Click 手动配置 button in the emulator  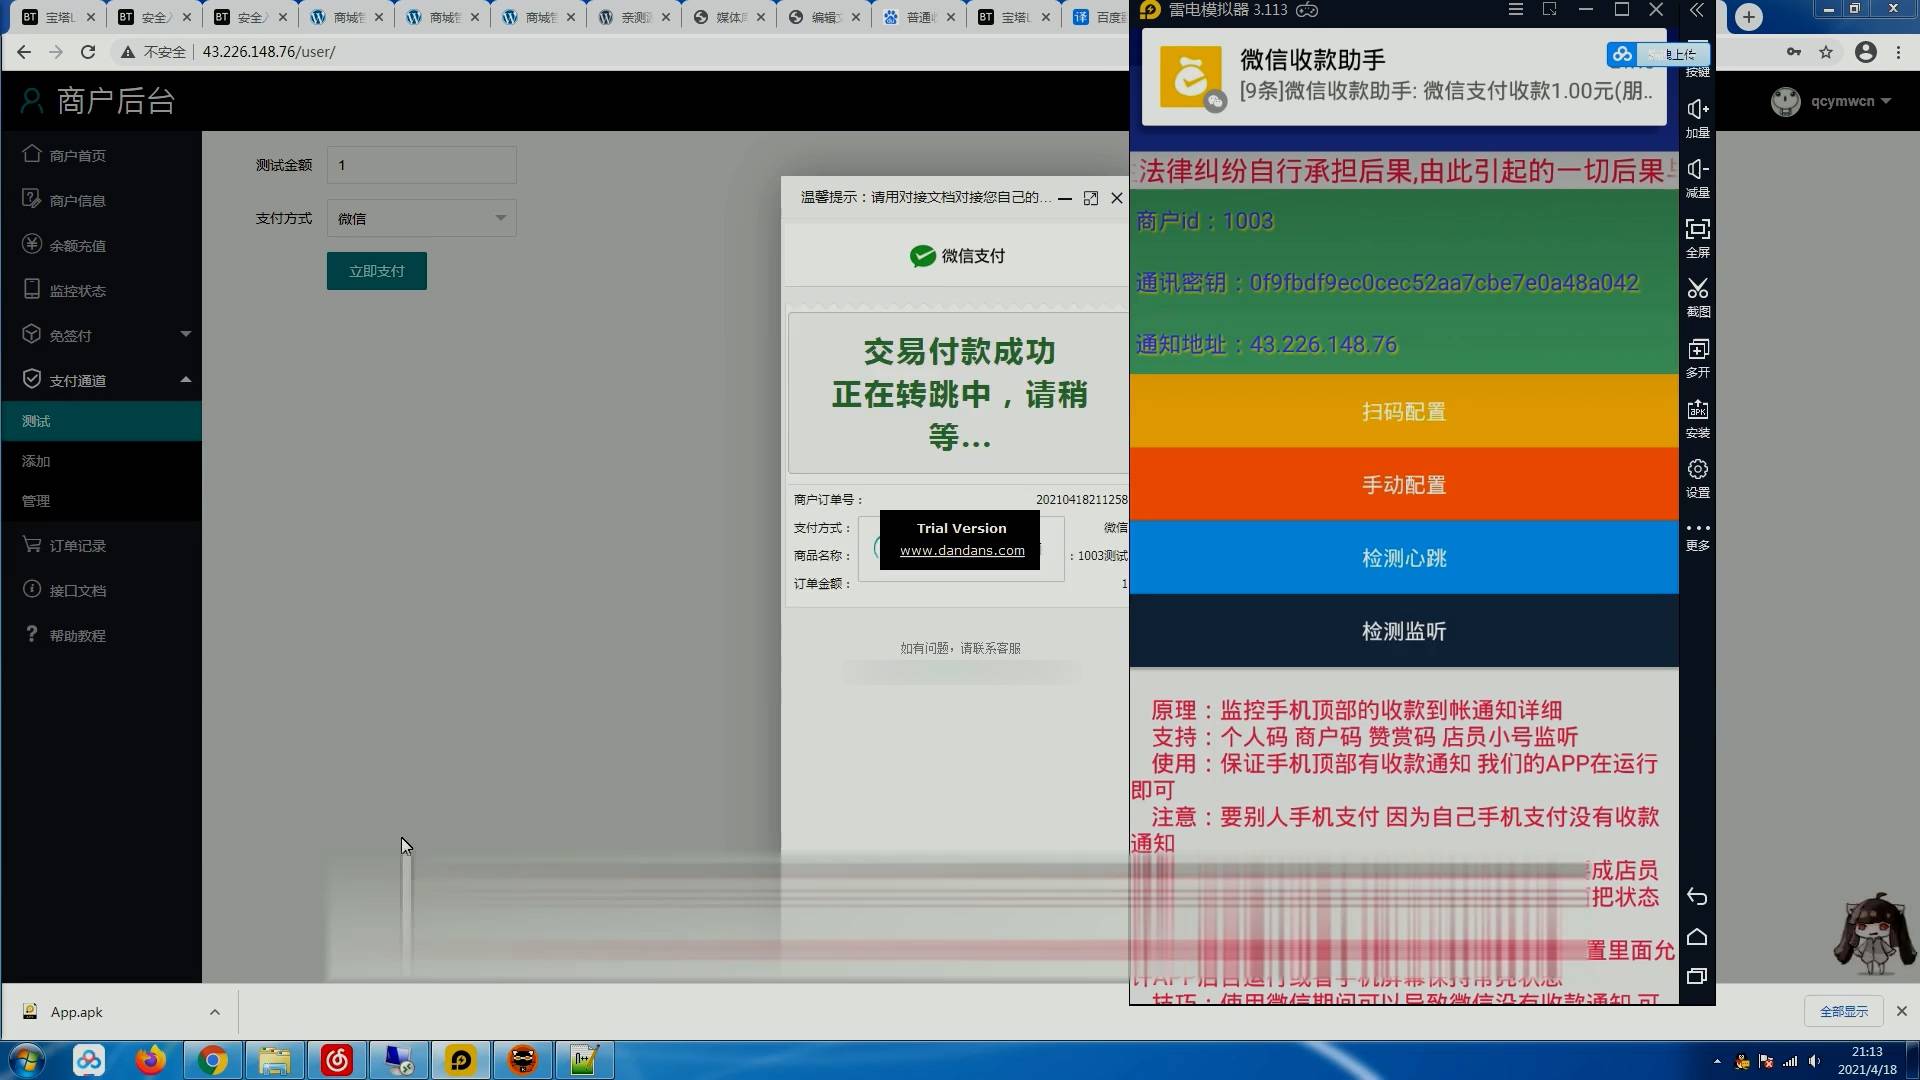coord(1404,485)
